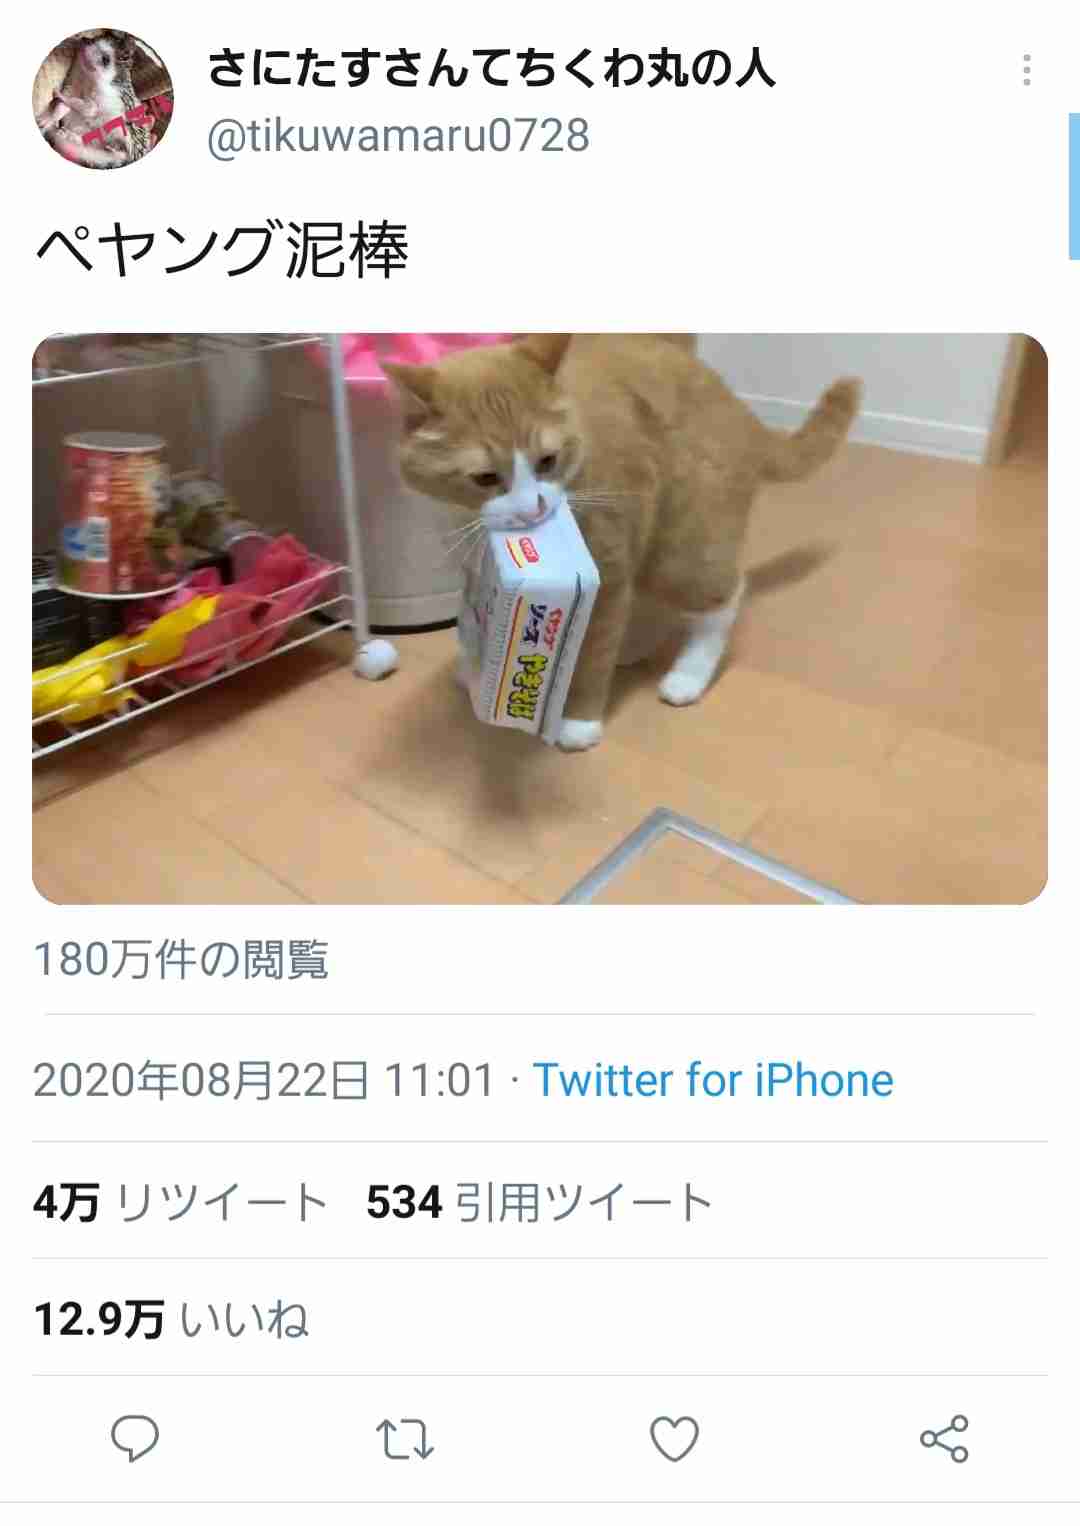The width and height of the screenshot is (1080, 1526).
Task: View the 12.9万 いいね list
Action: 171,1319
